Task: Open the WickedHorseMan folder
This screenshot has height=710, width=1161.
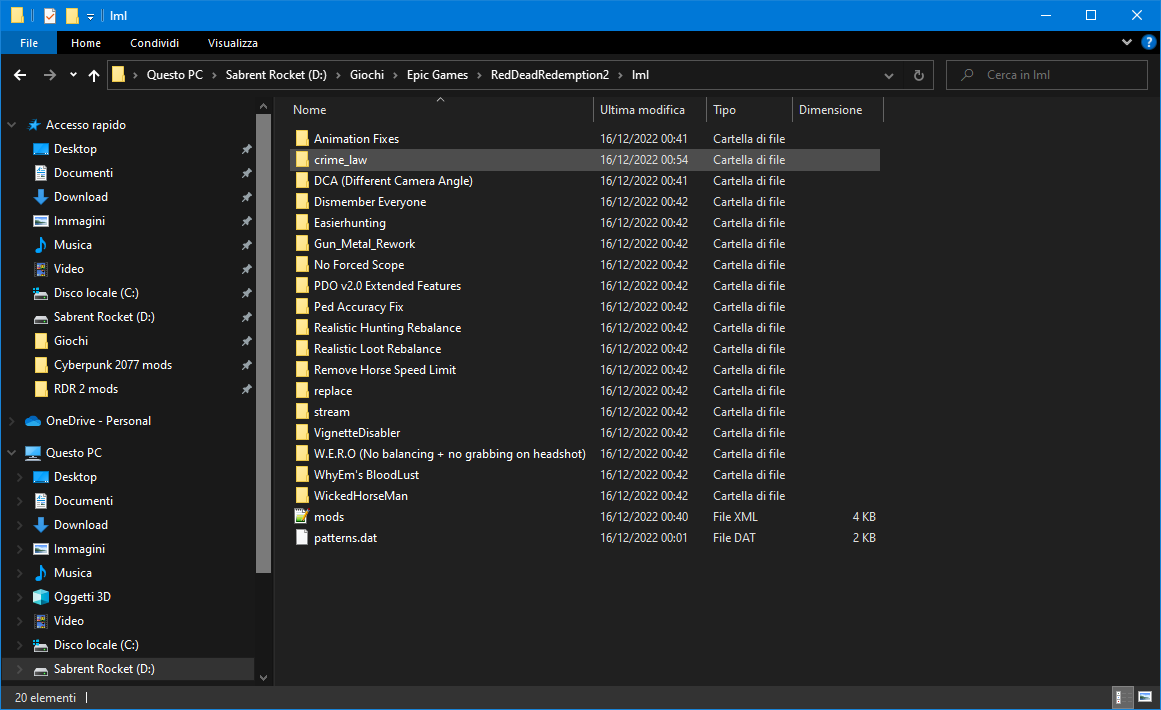Action: pyautogui.click(x=360, y=496)
